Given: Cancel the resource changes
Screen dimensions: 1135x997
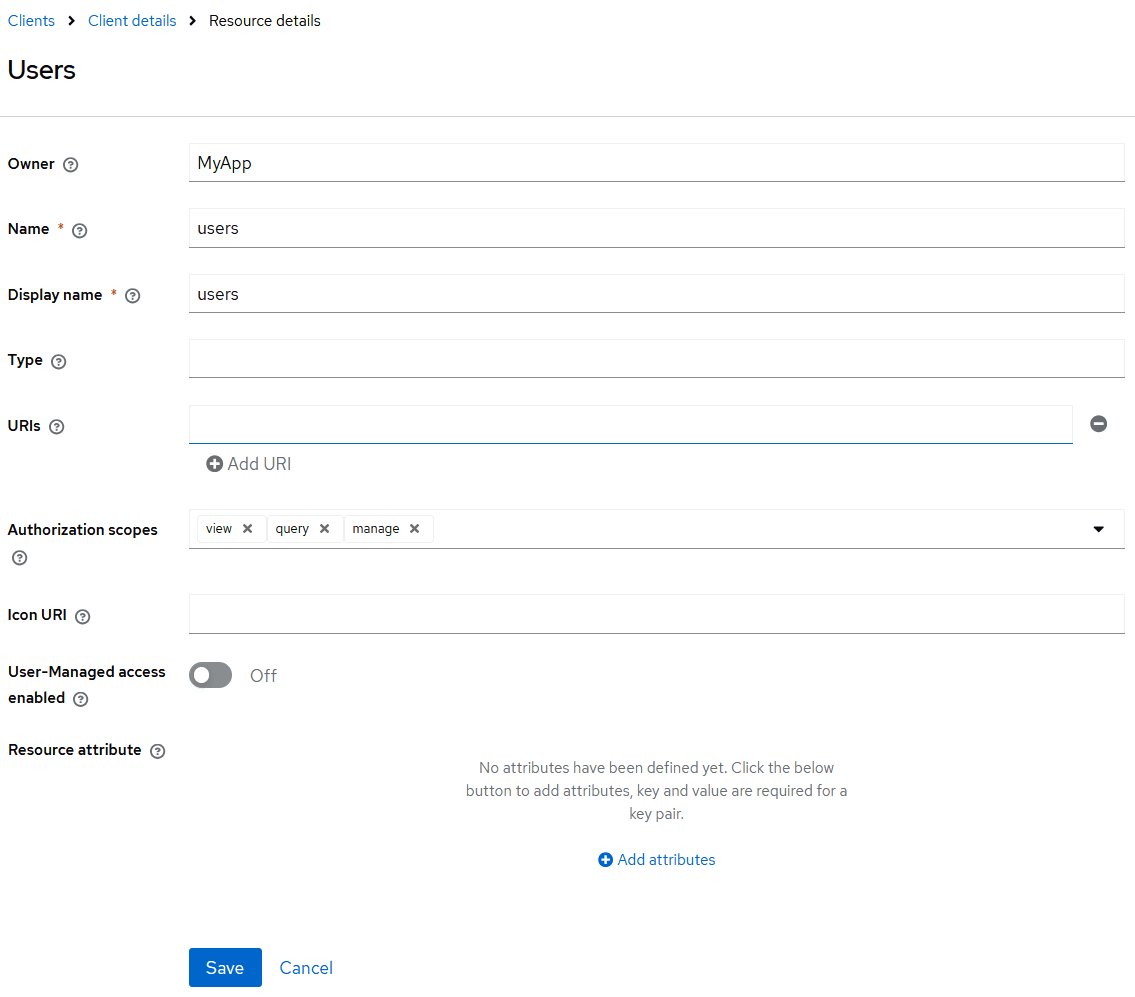Looking at the screenshot, I should pyautogui.click(x=305, y=967).
